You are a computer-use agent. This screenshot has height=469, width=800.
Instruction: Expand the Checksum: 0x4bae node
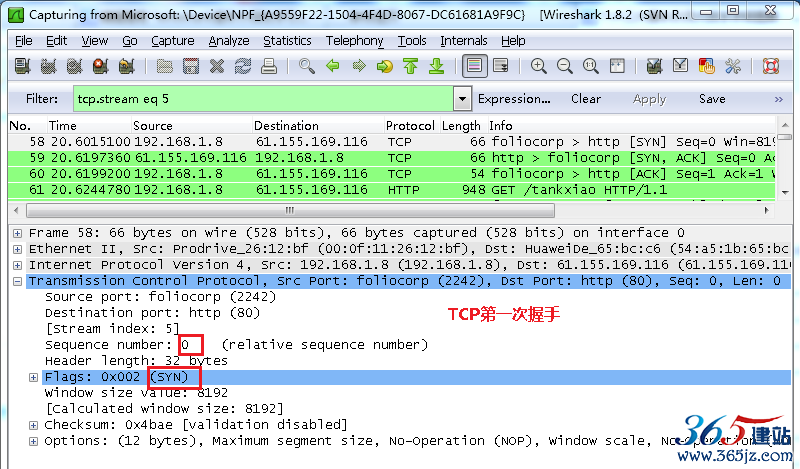[x=34, y=425]
